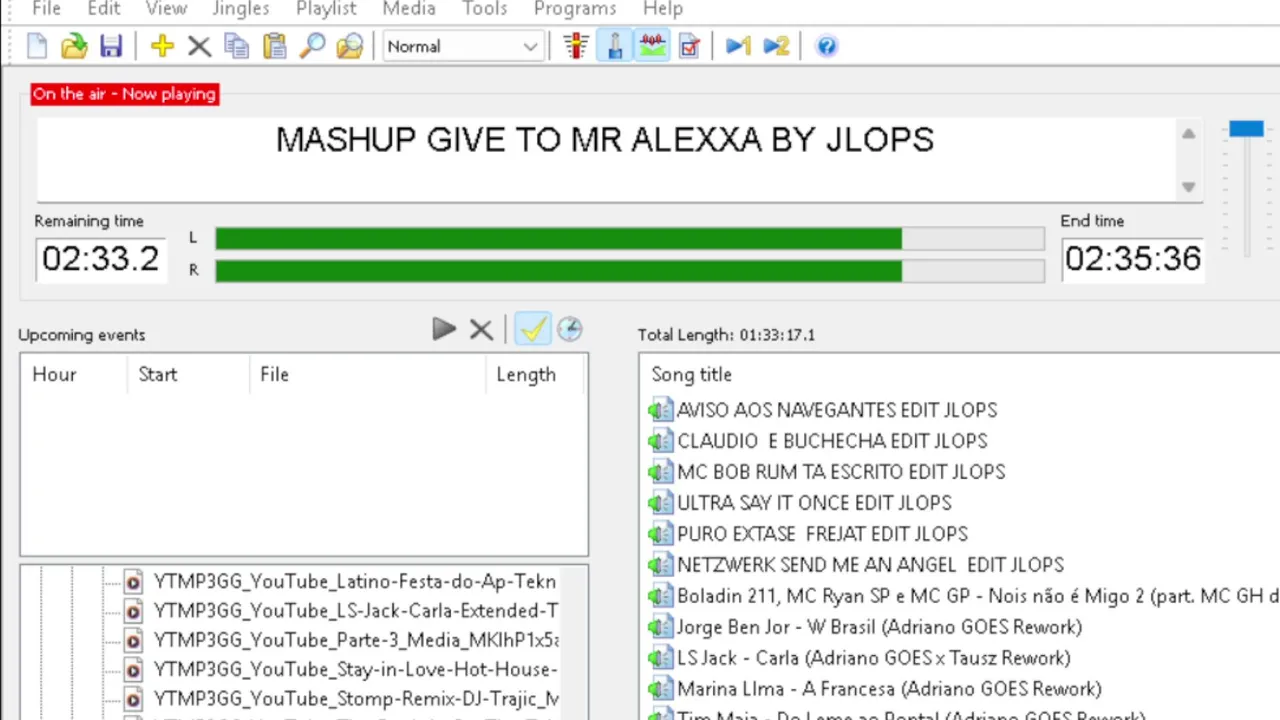Add a track using the yellow plus icon
The width and height of the screenshot is (1280, 720).
pyautogui.click(x=162, y=46)
